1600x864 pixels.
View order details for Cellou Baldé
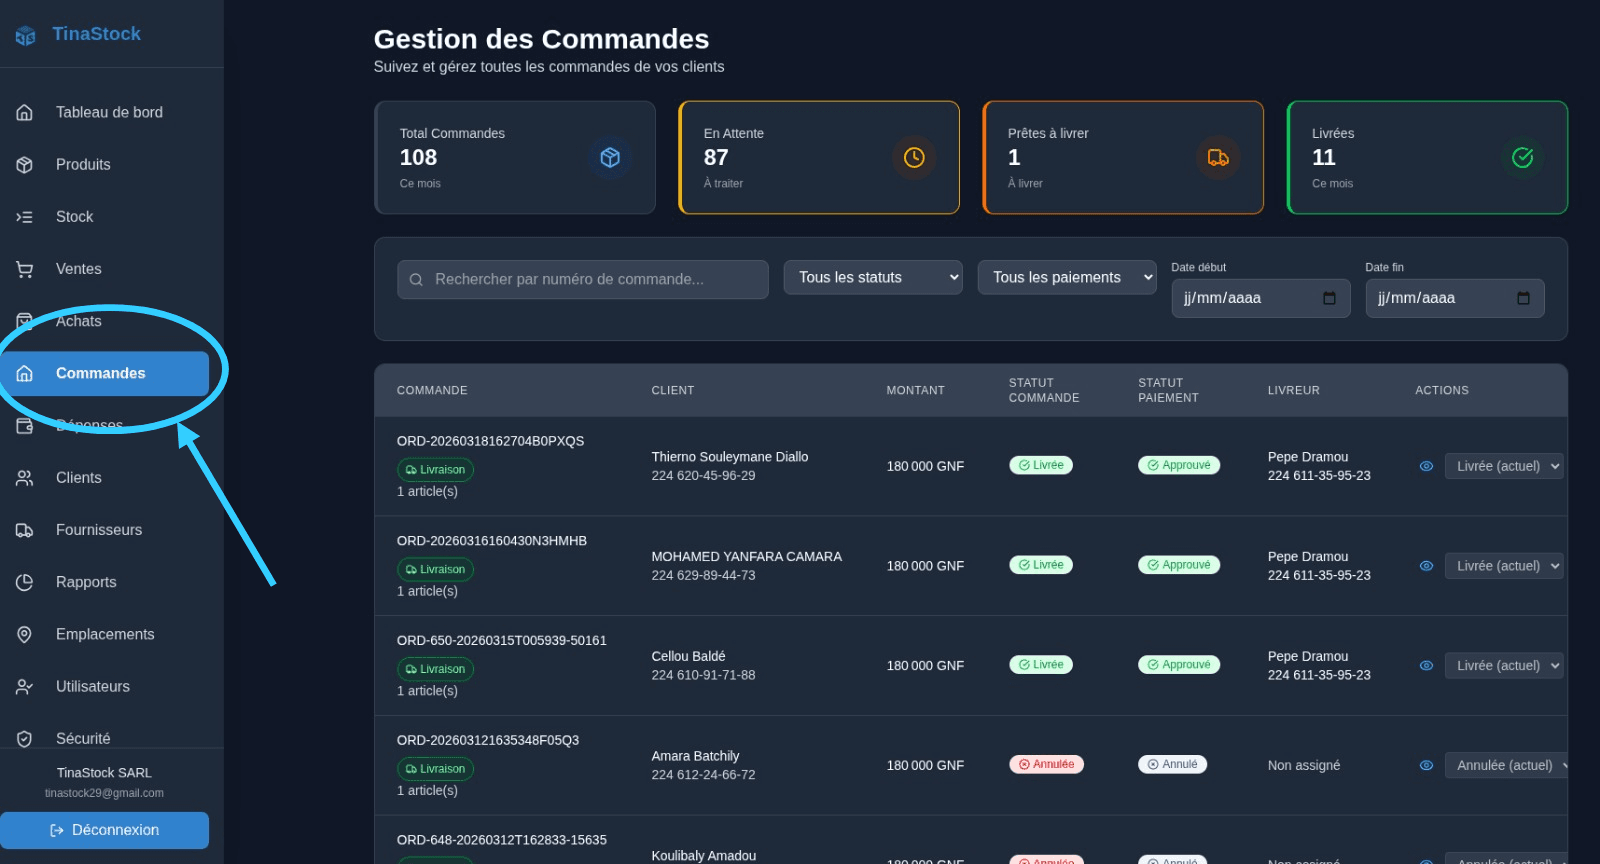pos(1426,665)
